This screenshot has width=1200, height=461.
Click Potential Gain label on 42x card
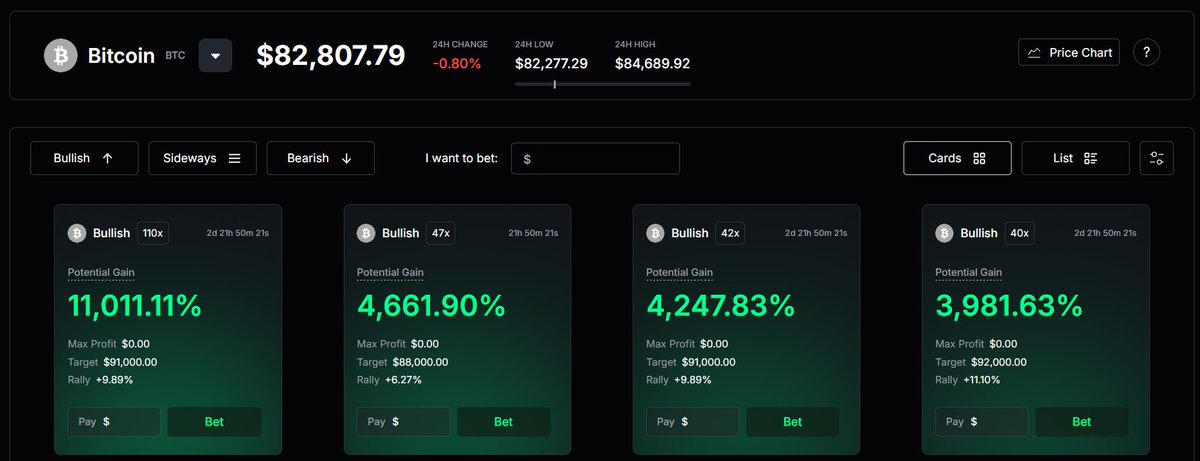[x=679, y=272]
